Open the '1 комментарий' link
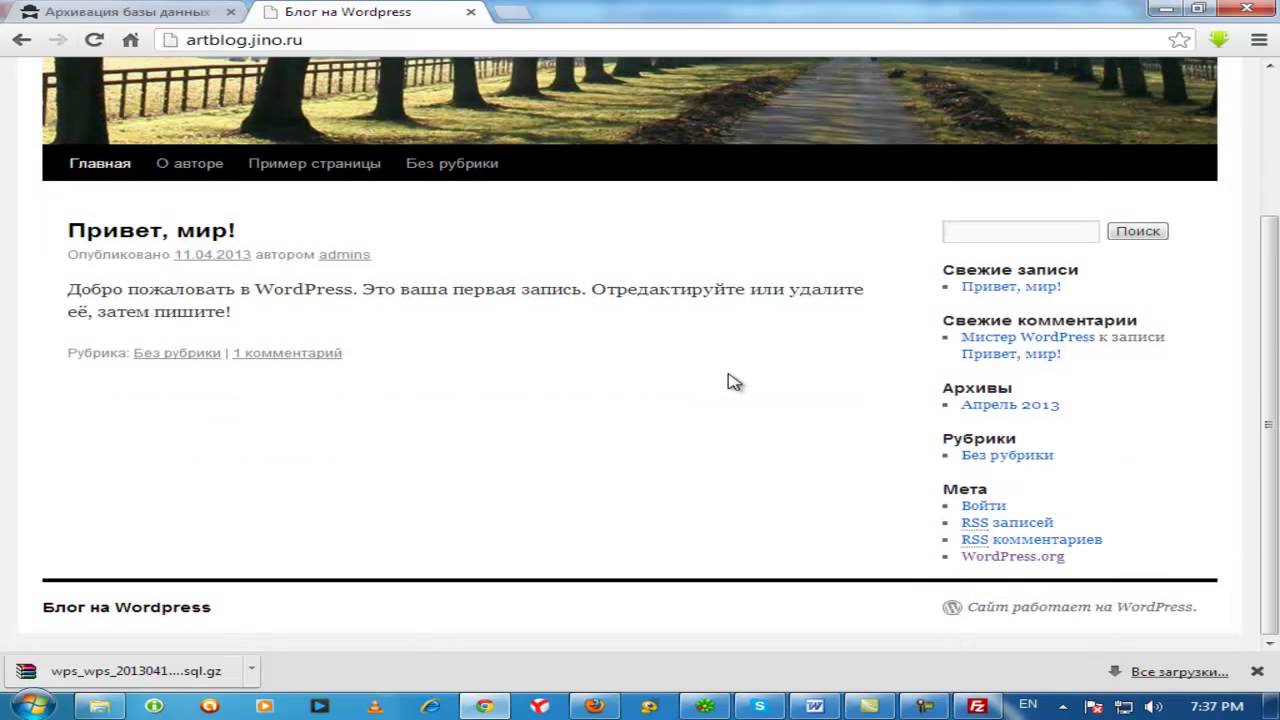The height and width of the screenshot is (720, 1280). (287, 353)
